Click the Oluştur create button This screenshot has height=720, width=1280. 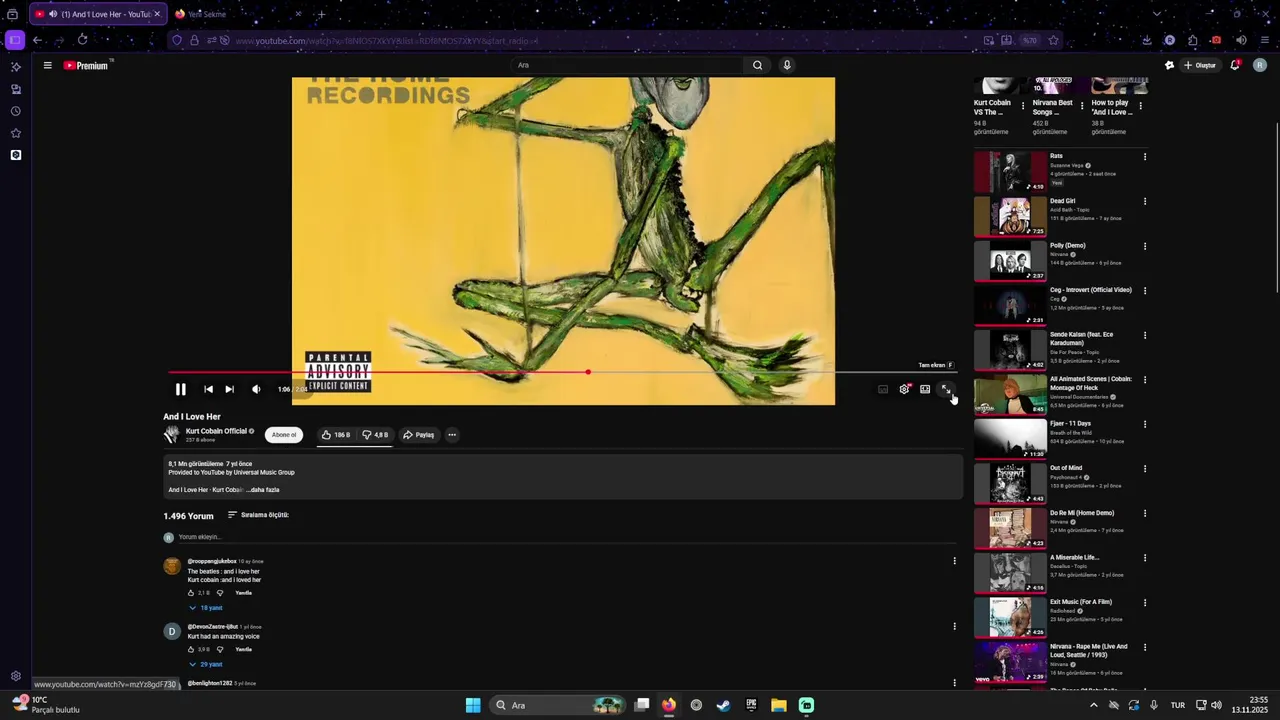tap(1200, 65)
